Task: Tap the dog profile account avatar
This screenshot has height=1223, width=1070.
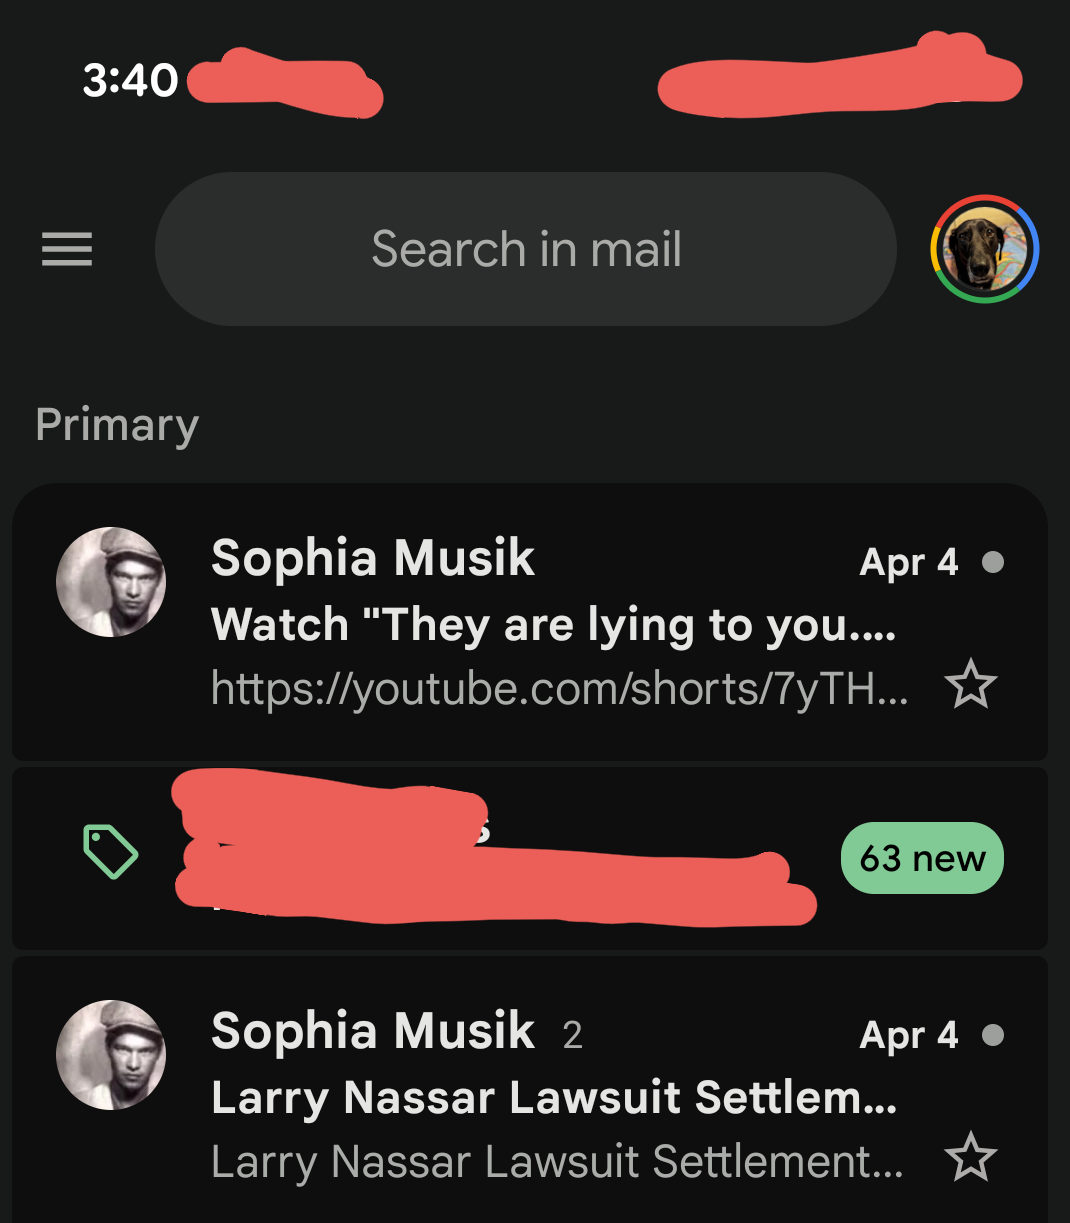Action: pos(985,249)
